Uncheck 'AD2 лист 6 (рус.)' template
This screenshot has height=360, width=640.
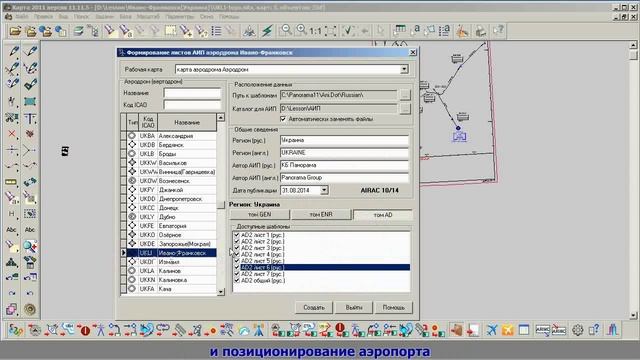tap(237, 267)
